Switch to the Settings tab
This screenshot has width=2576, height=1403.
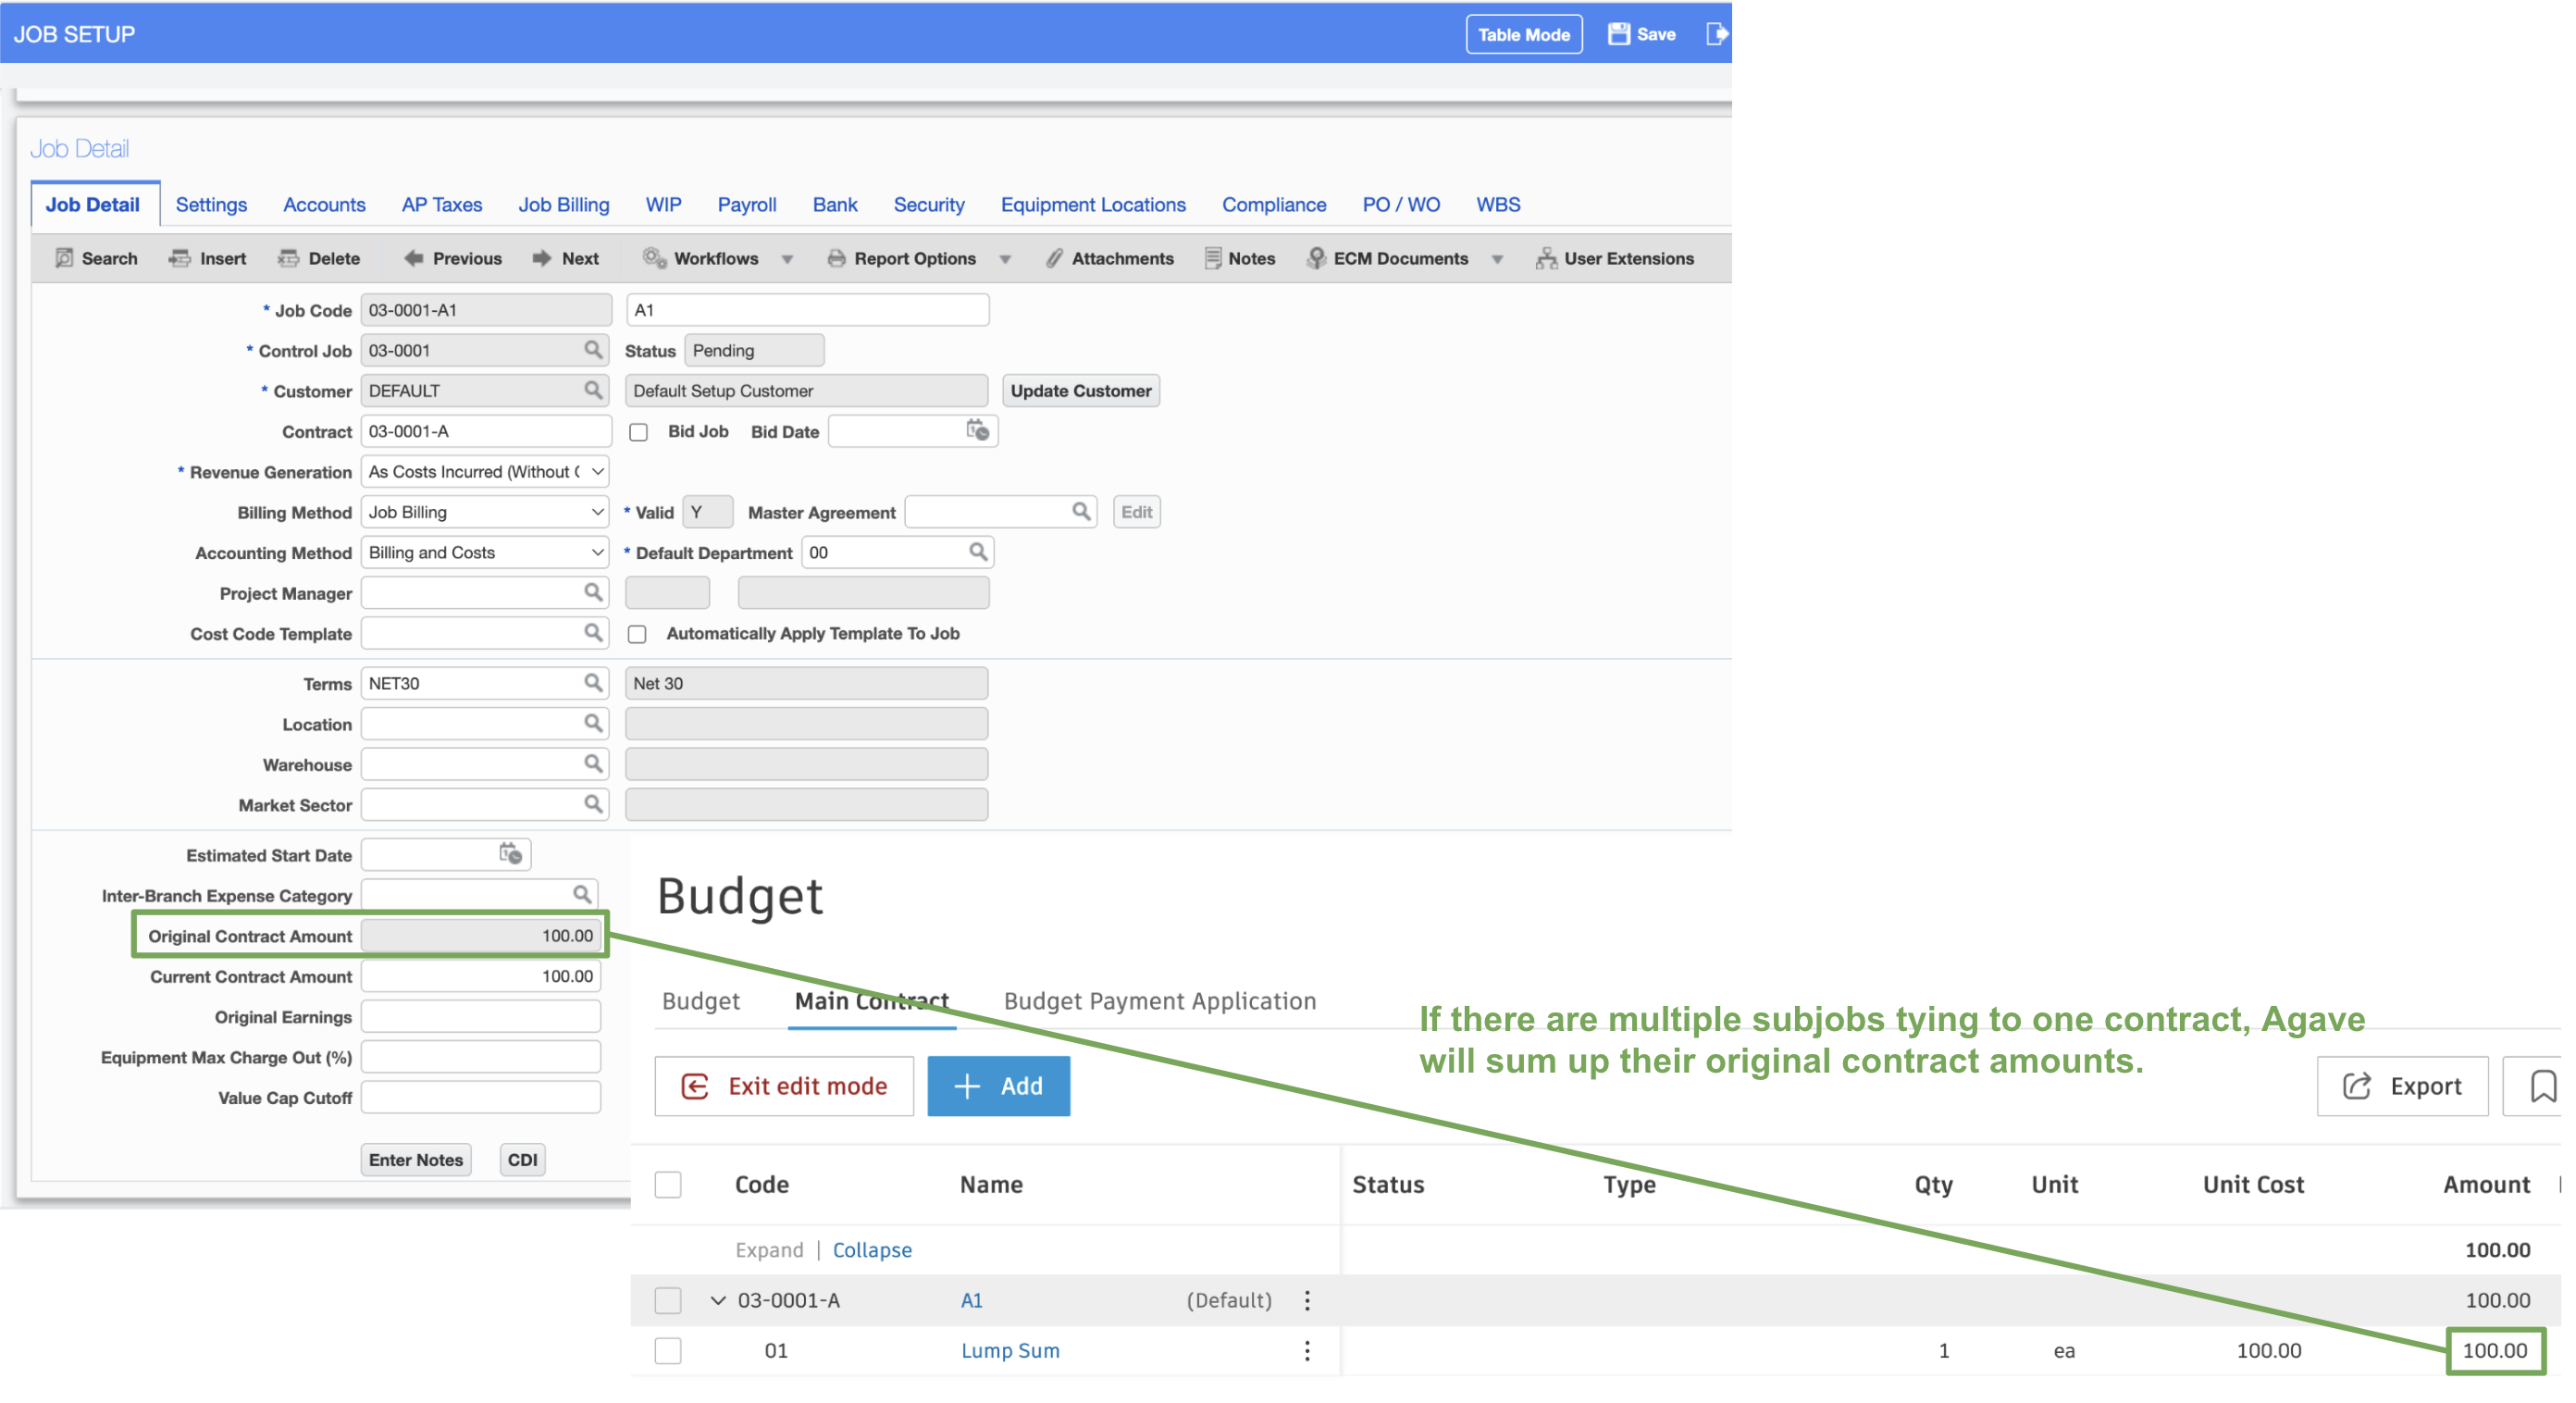coord(211,204)
